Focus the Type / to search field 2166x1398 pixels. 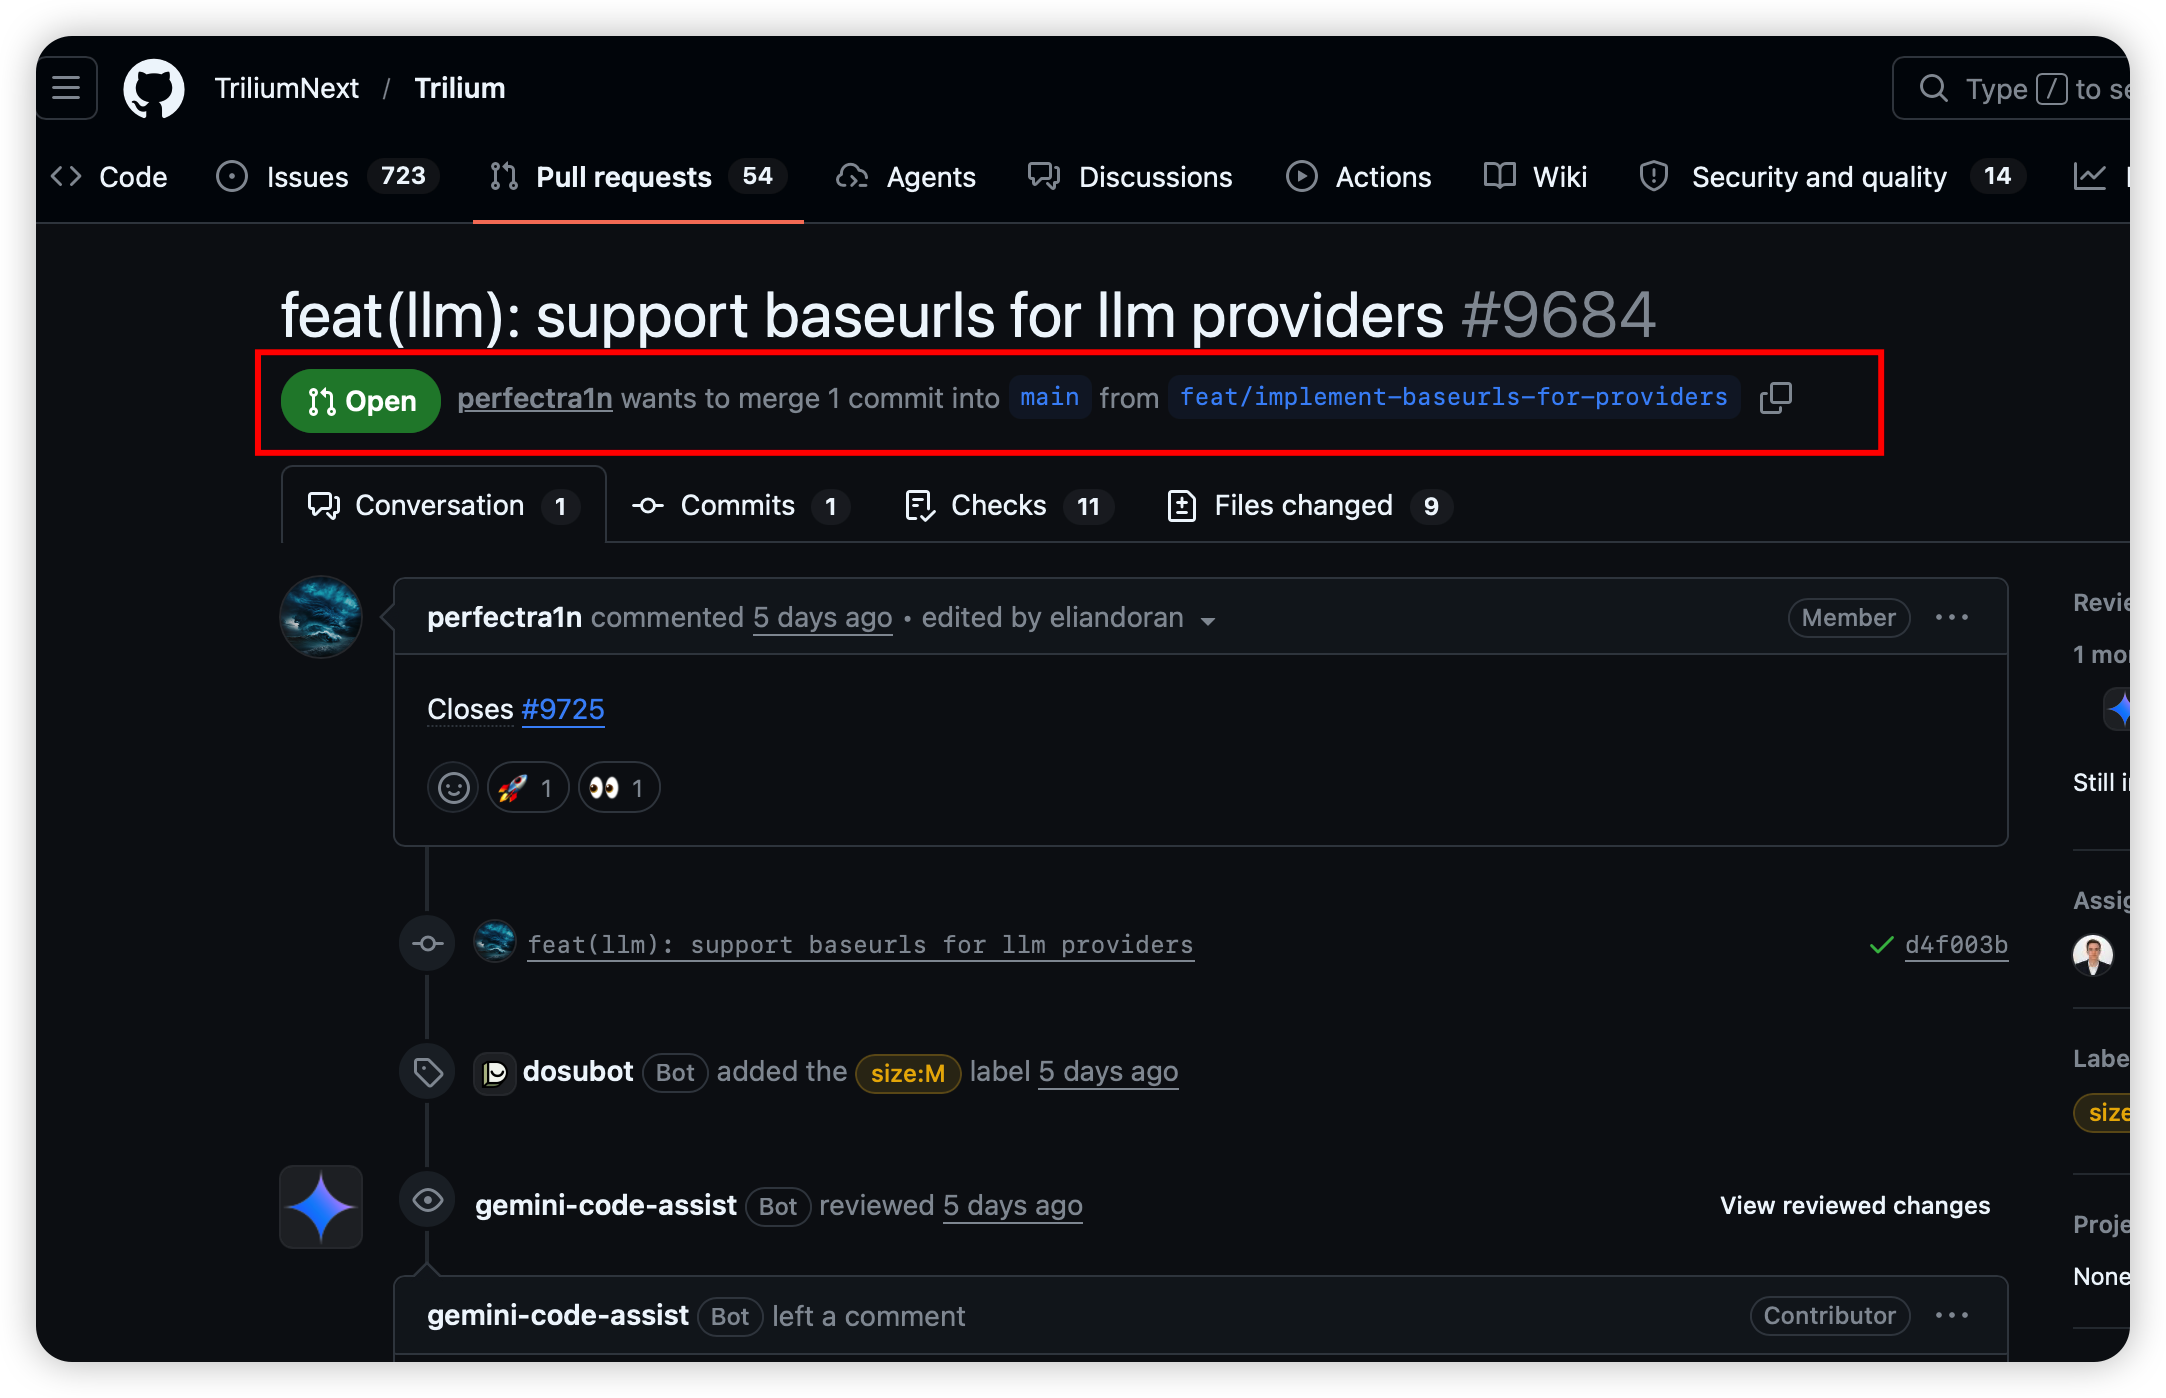[x=2012, y=88]
